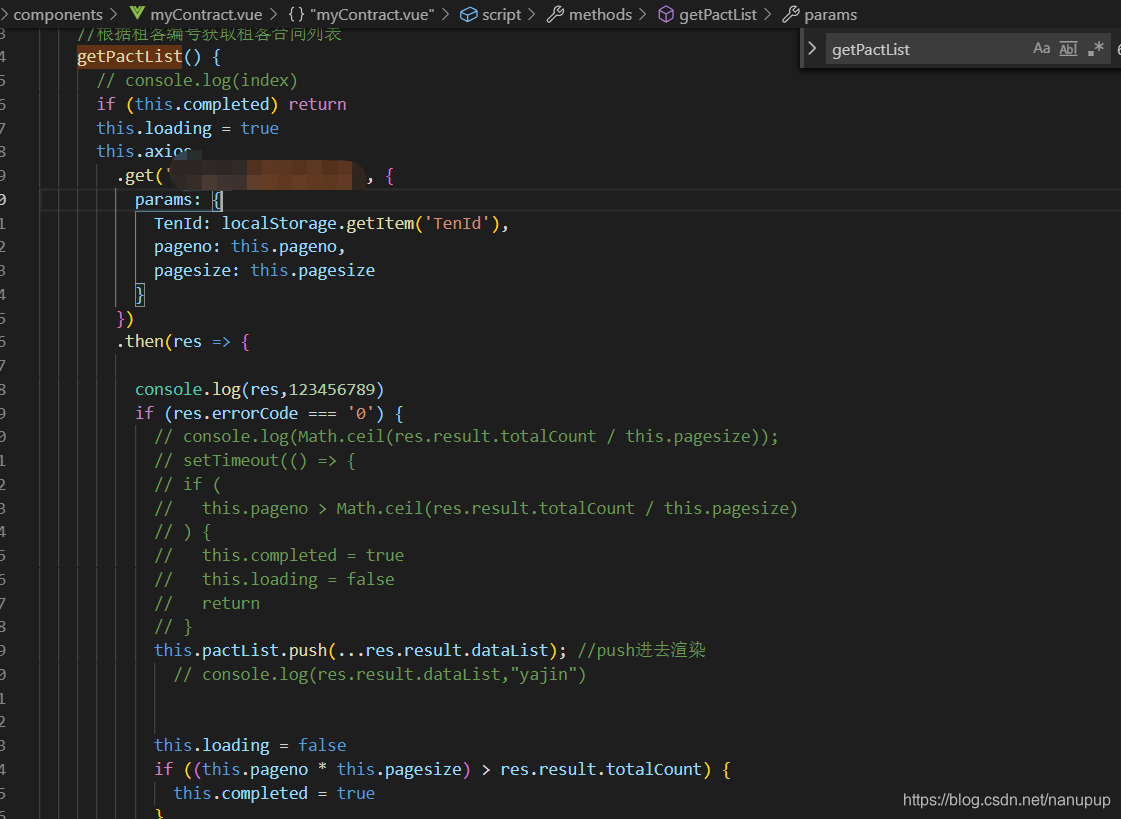Click the Vue file icon in breadcrumb
Image resolution: width=1121 pixels, height=819 pixels.
(137, 14)
